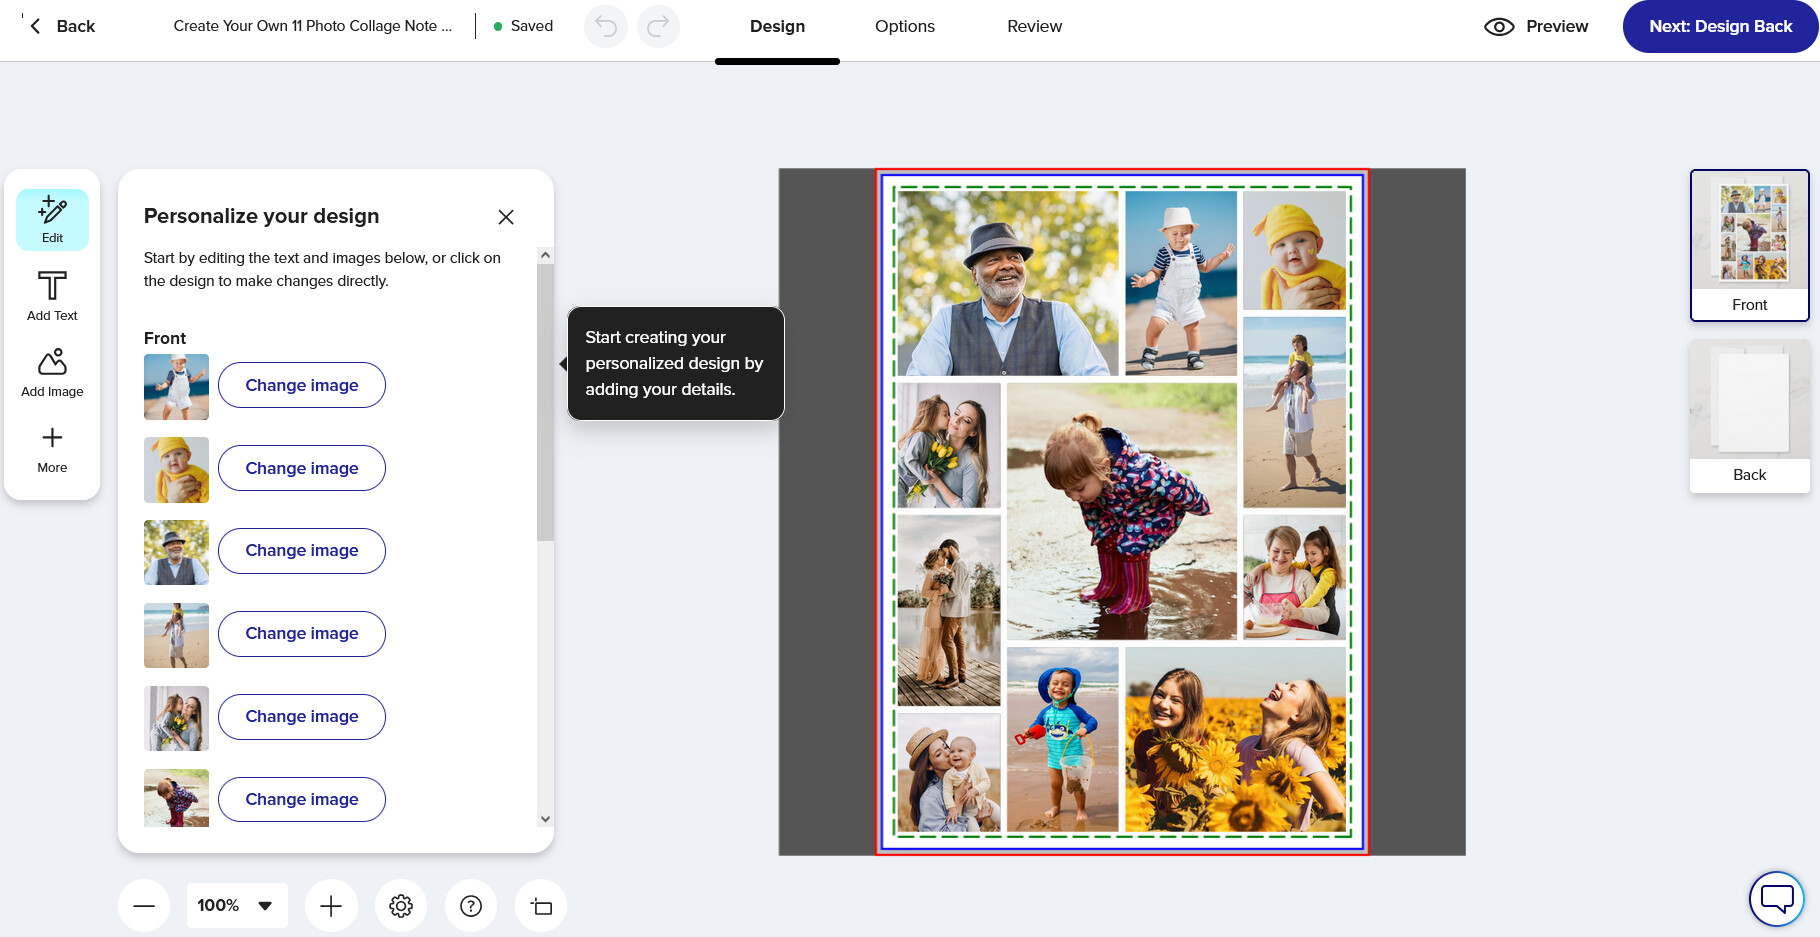Close the Personalize your design panel

point(506,217)
